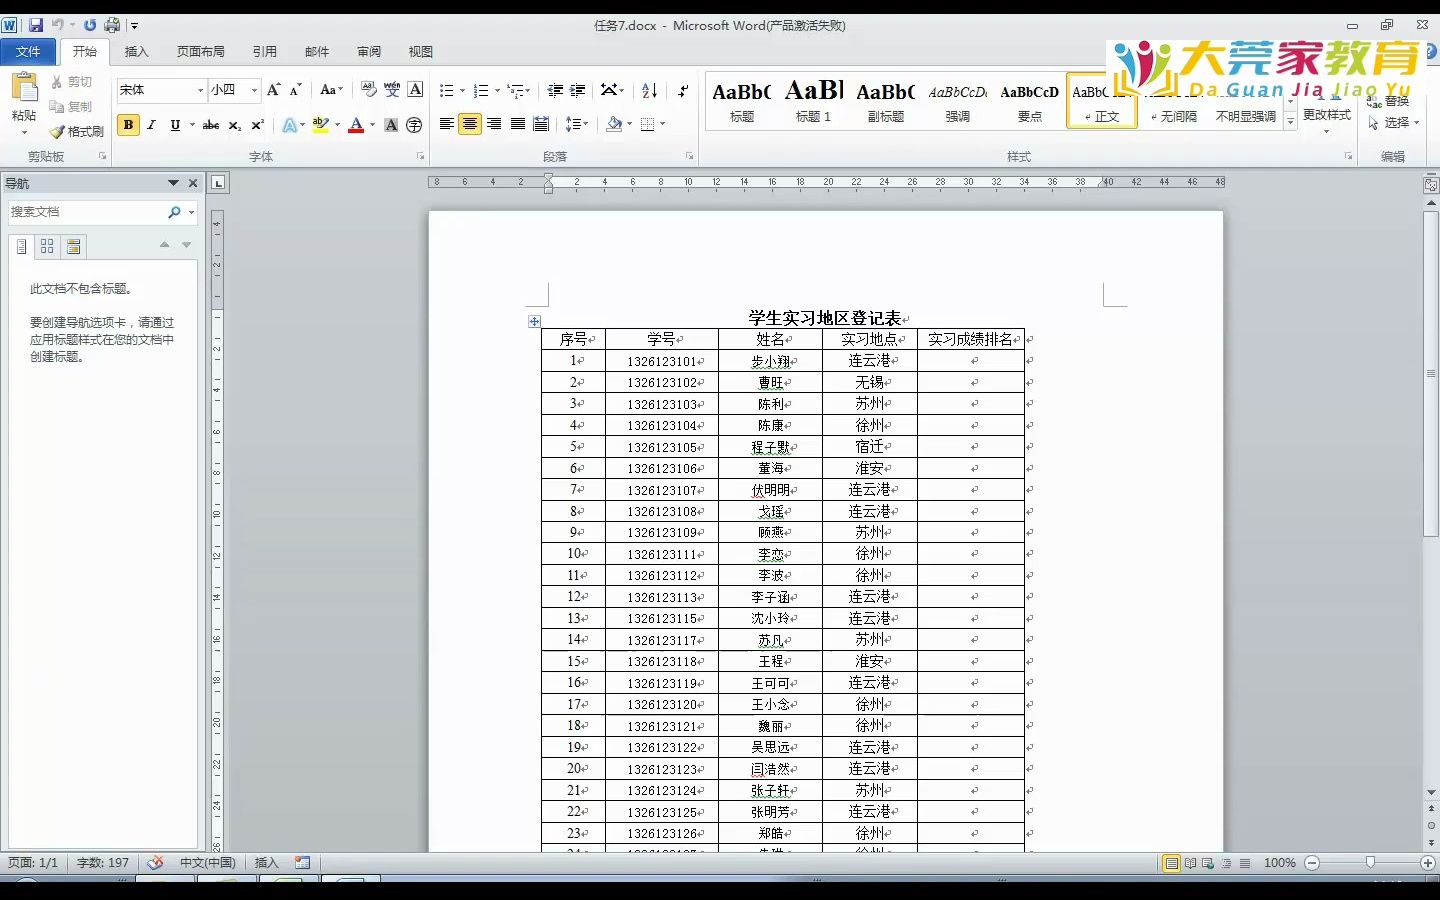Increase font size with Grow Font icon

pos(274,90)
